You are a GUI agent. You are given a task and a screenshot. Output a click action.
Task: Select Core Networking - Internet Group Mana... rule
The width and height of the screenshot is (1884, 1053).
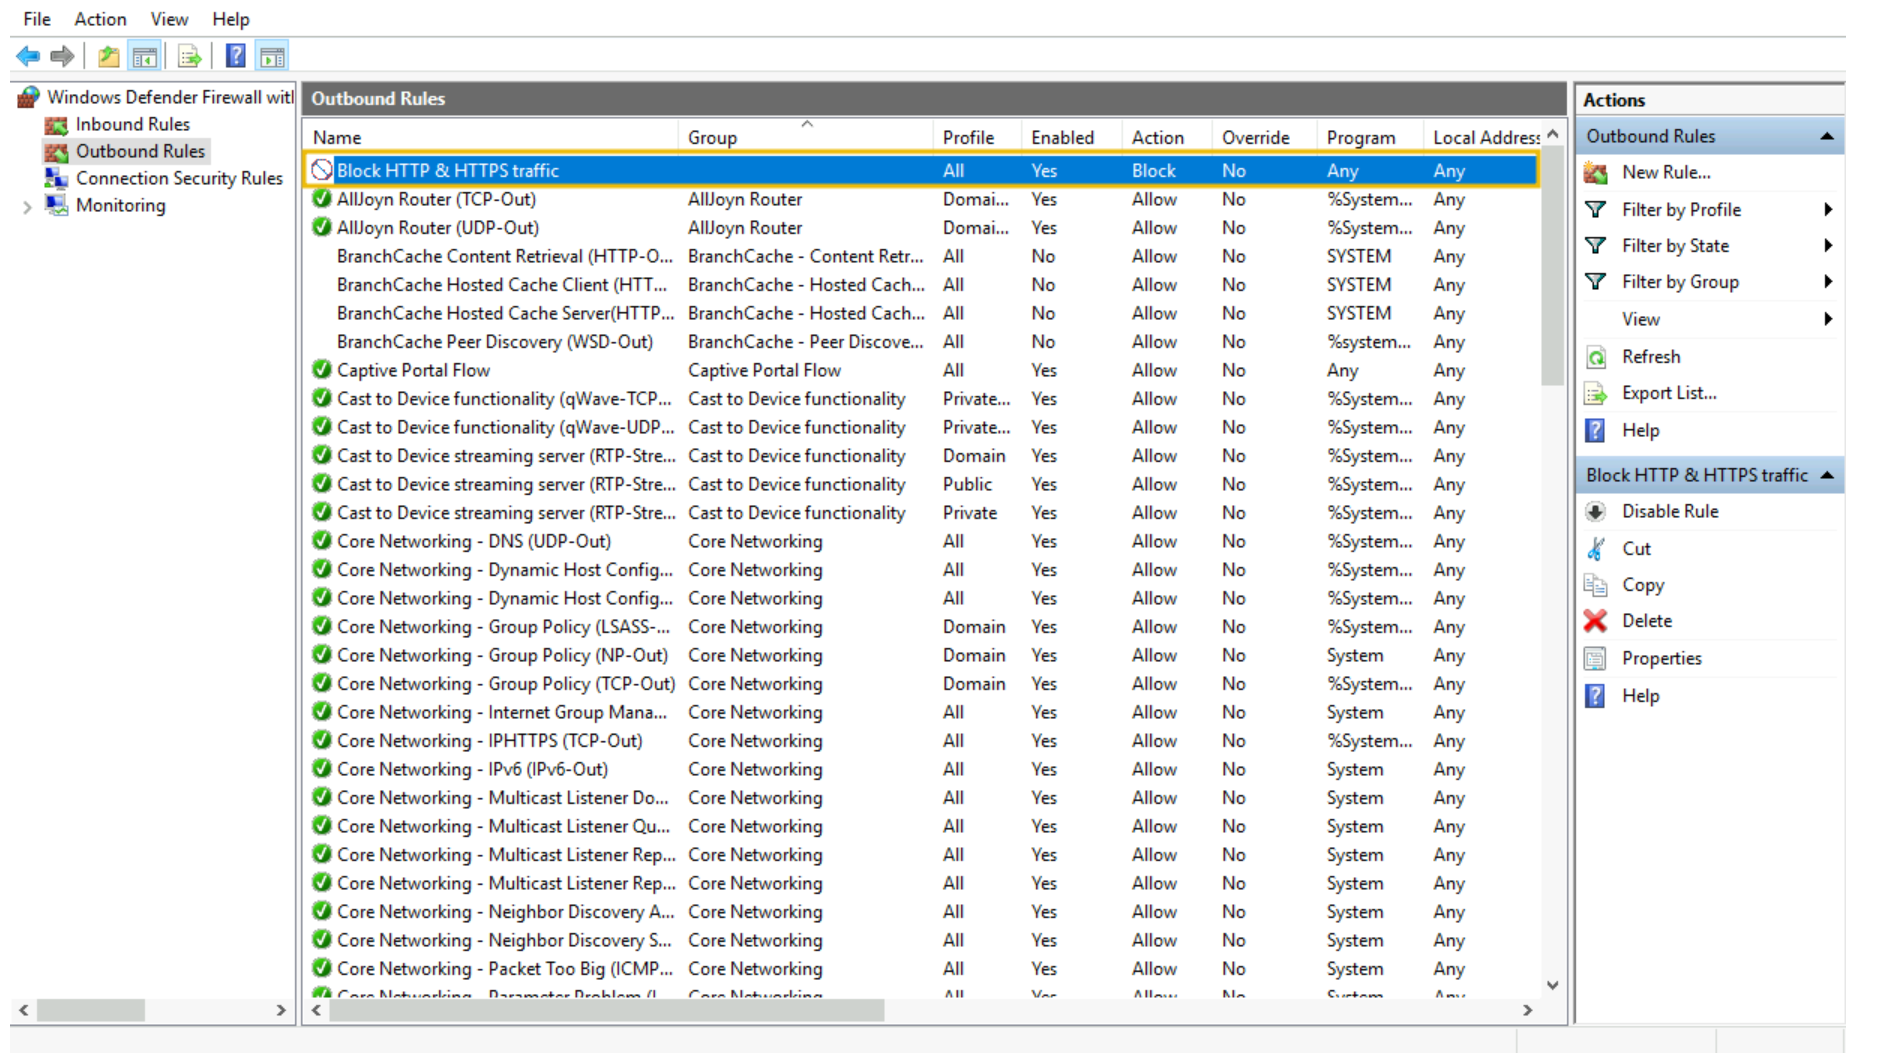[922, 712]
